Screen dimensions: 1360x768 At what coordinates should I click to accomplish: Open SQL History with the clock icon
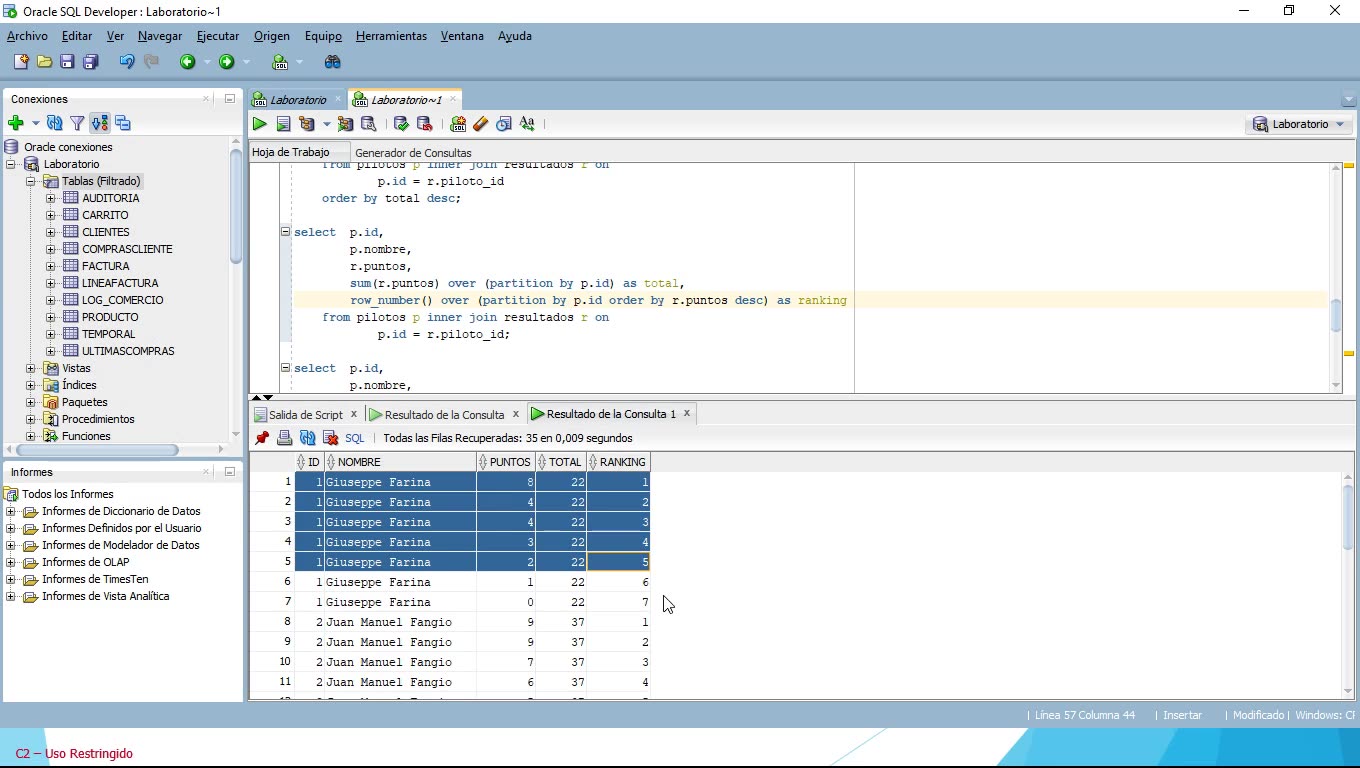[x=504, y=123]
